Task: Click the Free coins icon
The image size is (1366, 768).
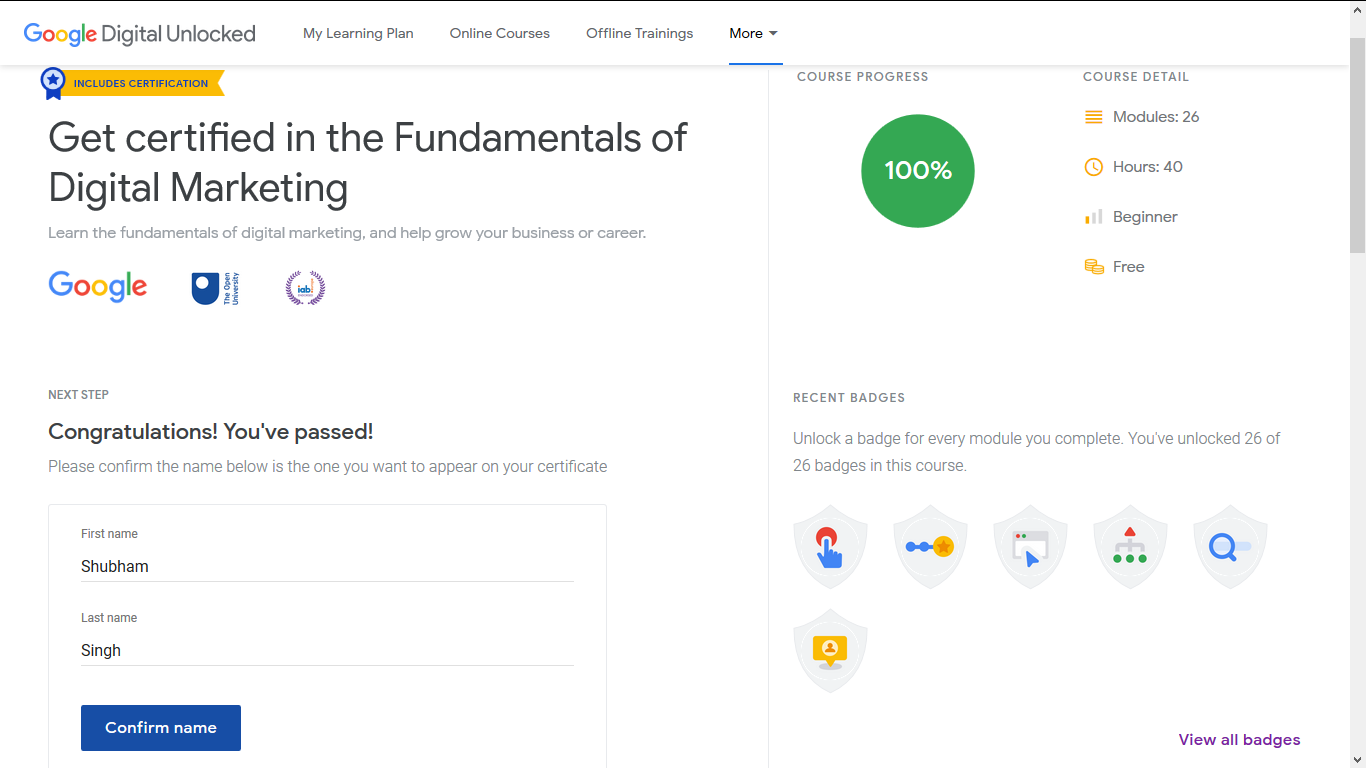Action: [1094, 266]
